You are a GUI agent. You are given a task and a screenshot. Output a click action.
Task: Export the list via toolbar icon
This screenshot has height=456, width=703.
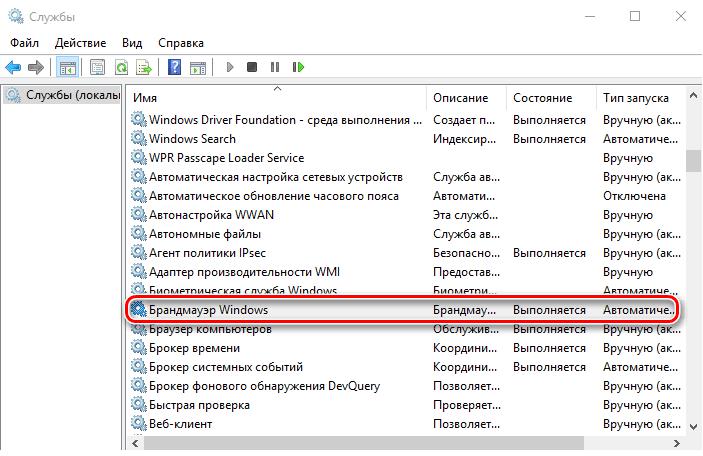pos(144,67)
